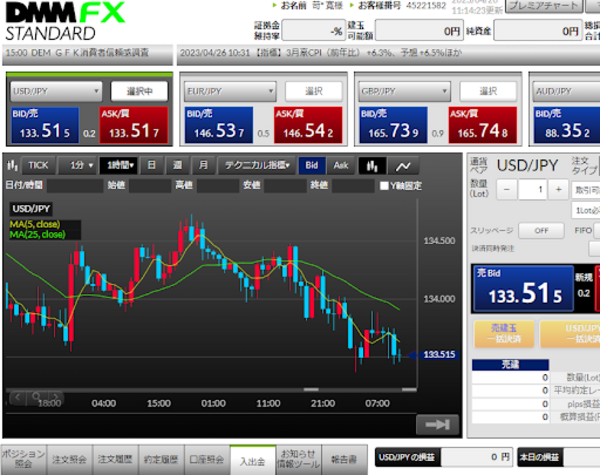600x475 pixels.
Task: Open the 入出金 tab
Action: click(253, 460)
